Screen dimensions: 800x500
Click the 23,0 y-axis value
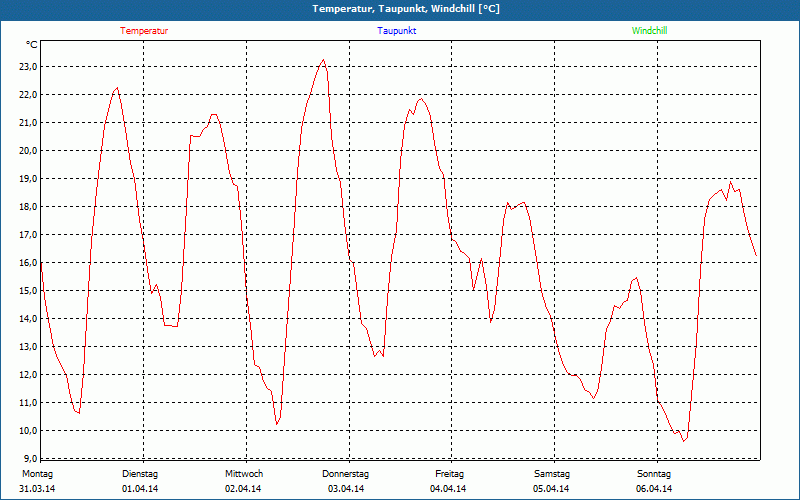(29, 67)
